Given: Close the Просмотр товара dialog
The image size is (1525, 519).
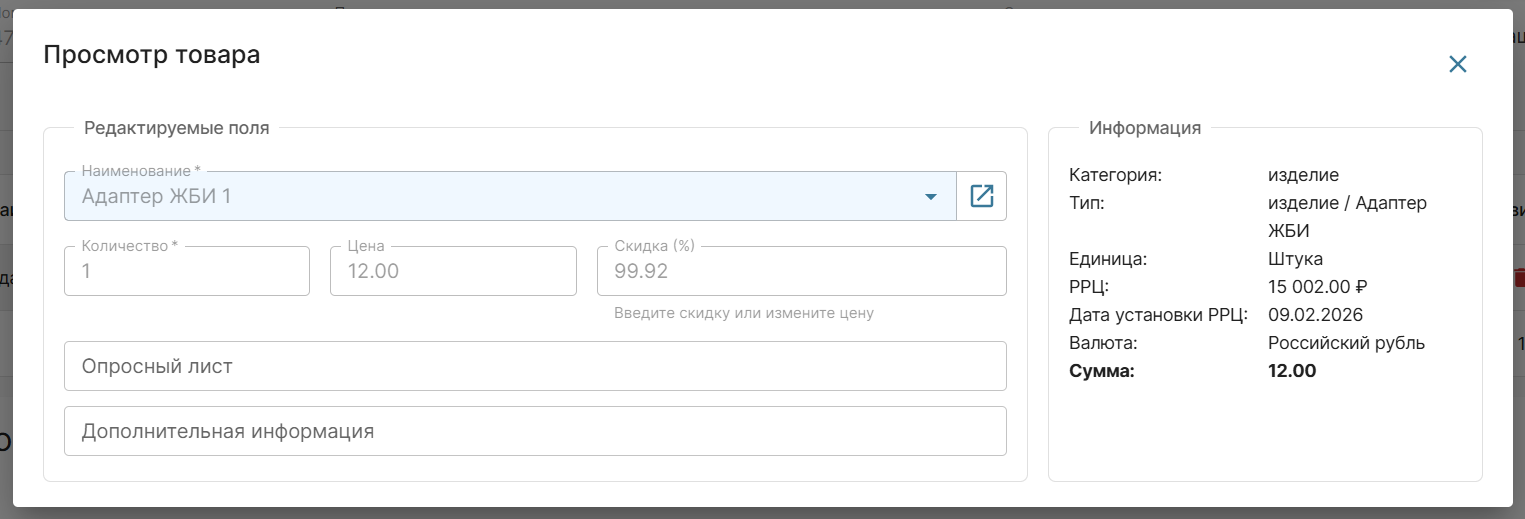Looking at the screenshot, I should (x=1457, y=64).
